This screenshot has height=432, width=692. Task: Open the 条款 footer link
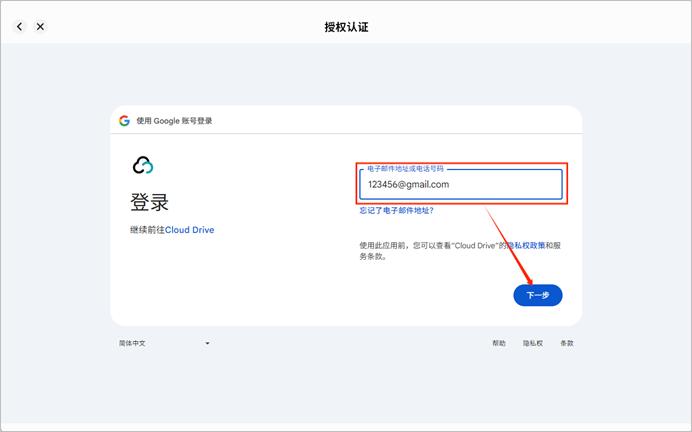point(567,343)
